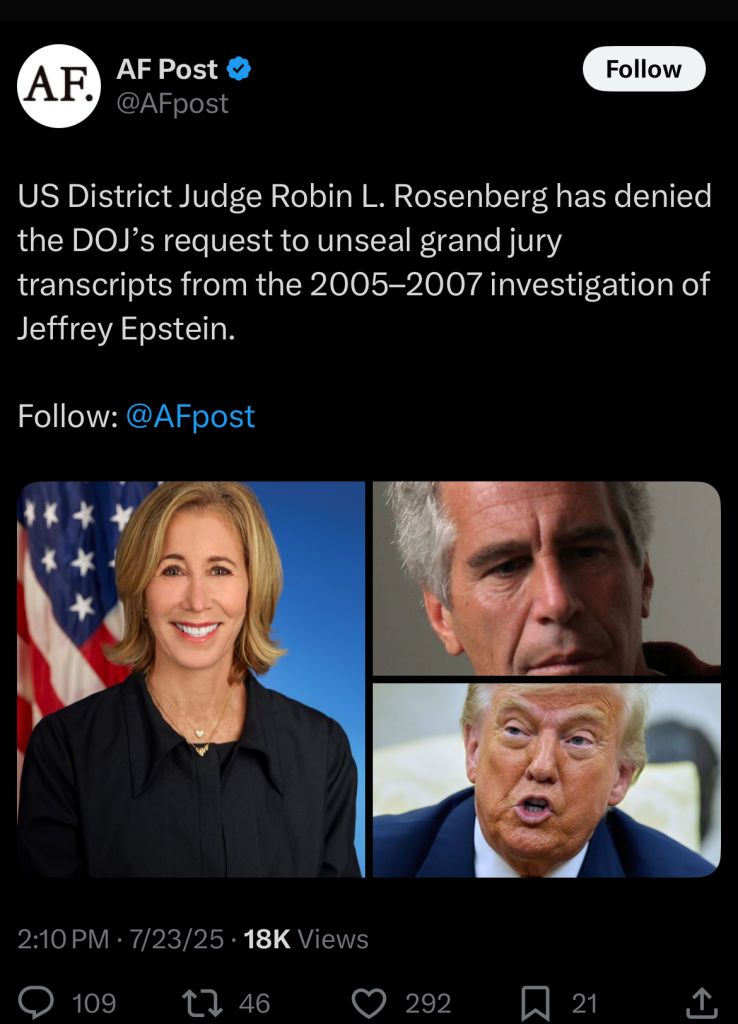738x1024 pixels.
Task: Click the tweet body text
Action: (364, 263)
